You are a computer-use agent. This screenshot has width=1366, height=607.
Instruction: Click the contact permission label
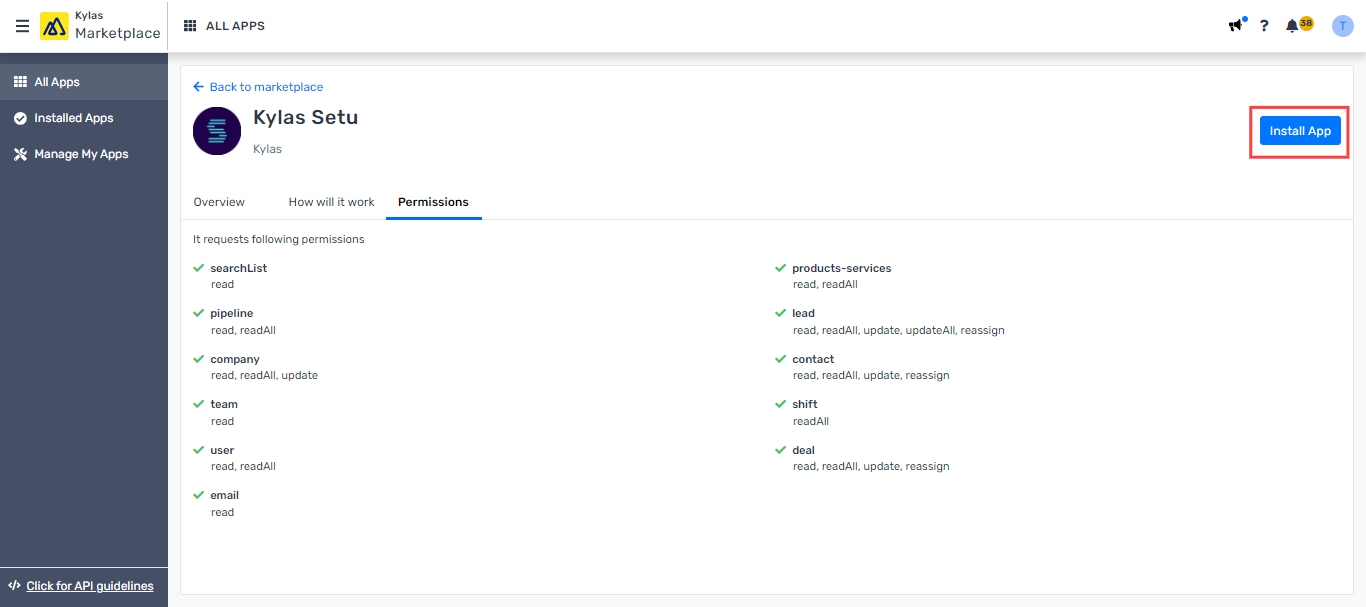coord(813,359)
